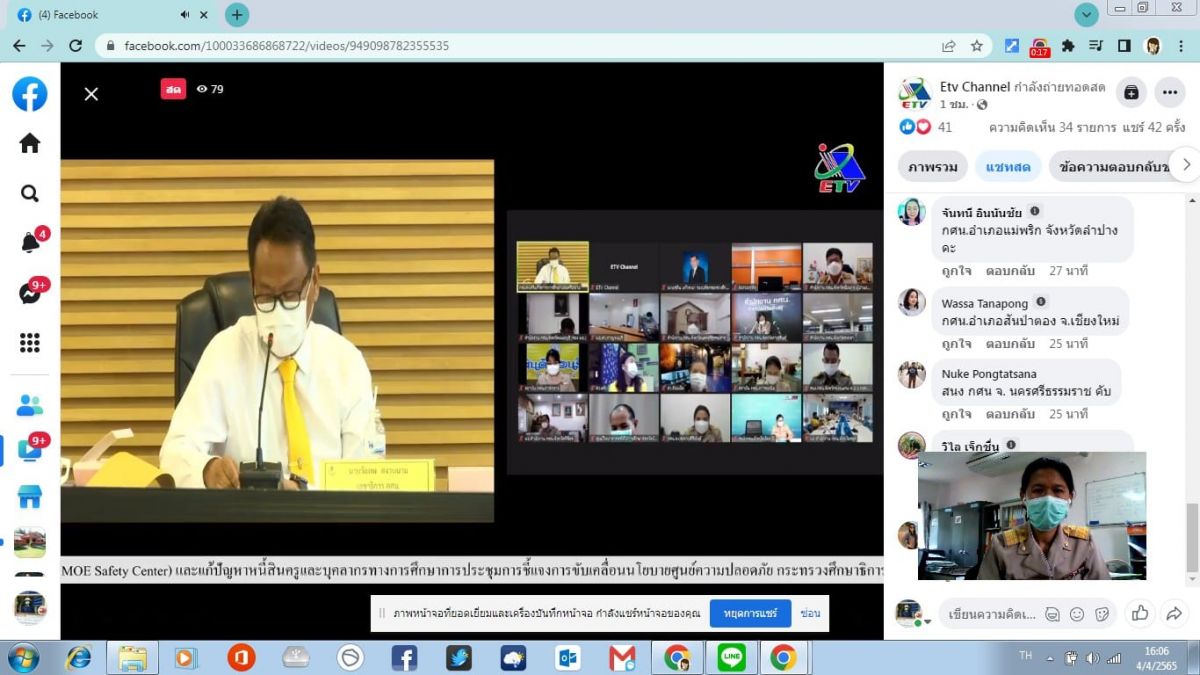
Task: Open the Messenger icon in sidebar
Action: pyautogui.click(x=30, y=294)
